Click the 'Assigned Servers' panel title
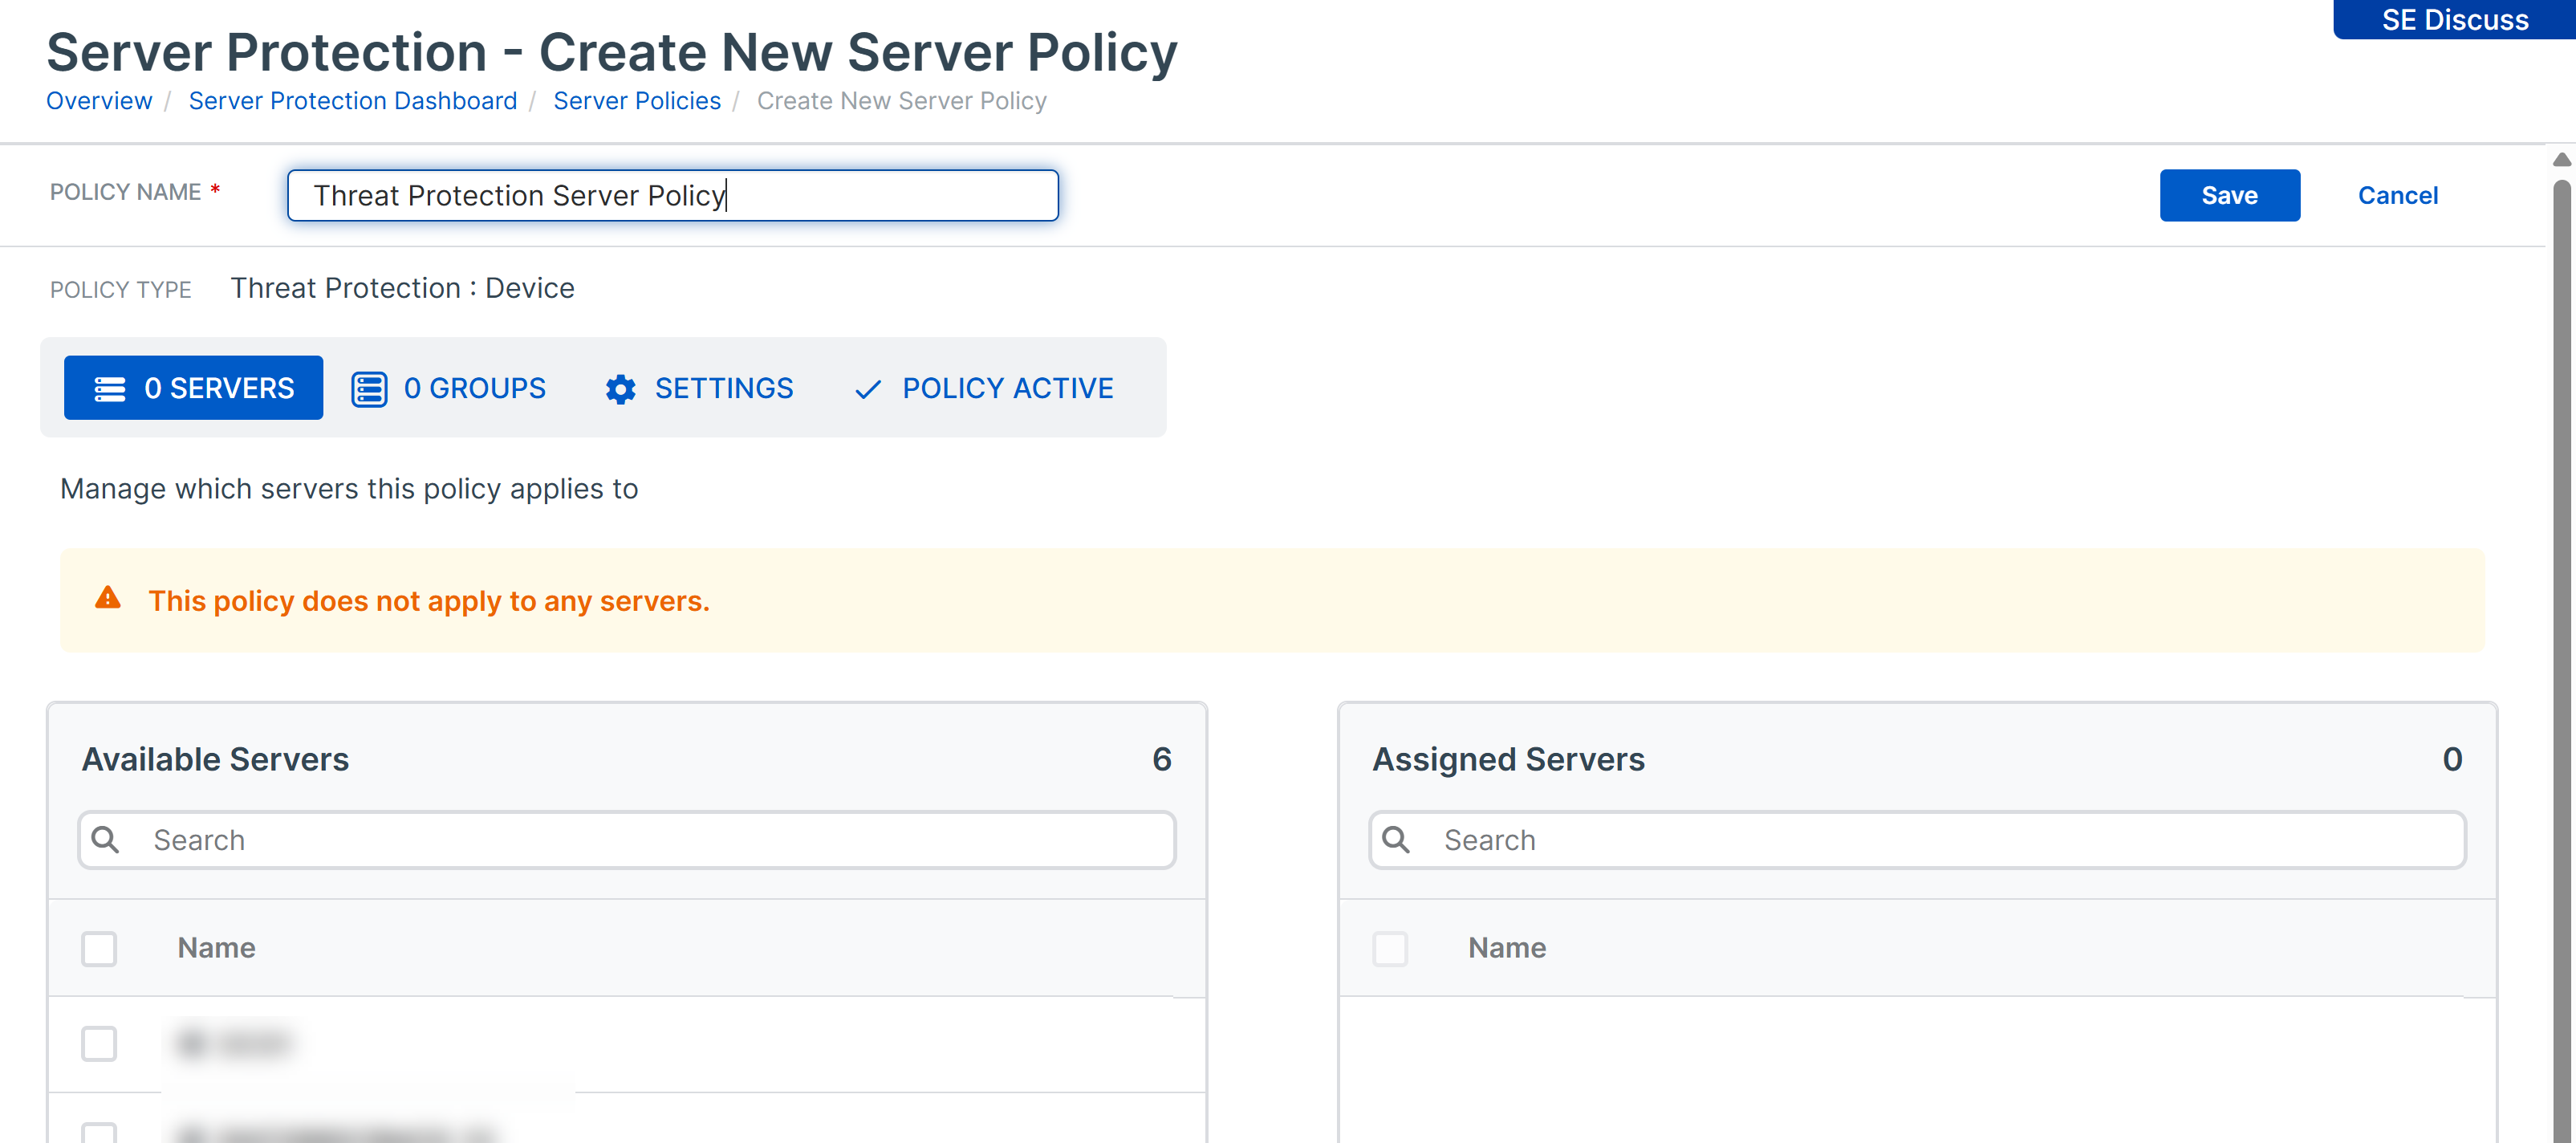Screen dimensions: 2576x1143 [1508, 759]
